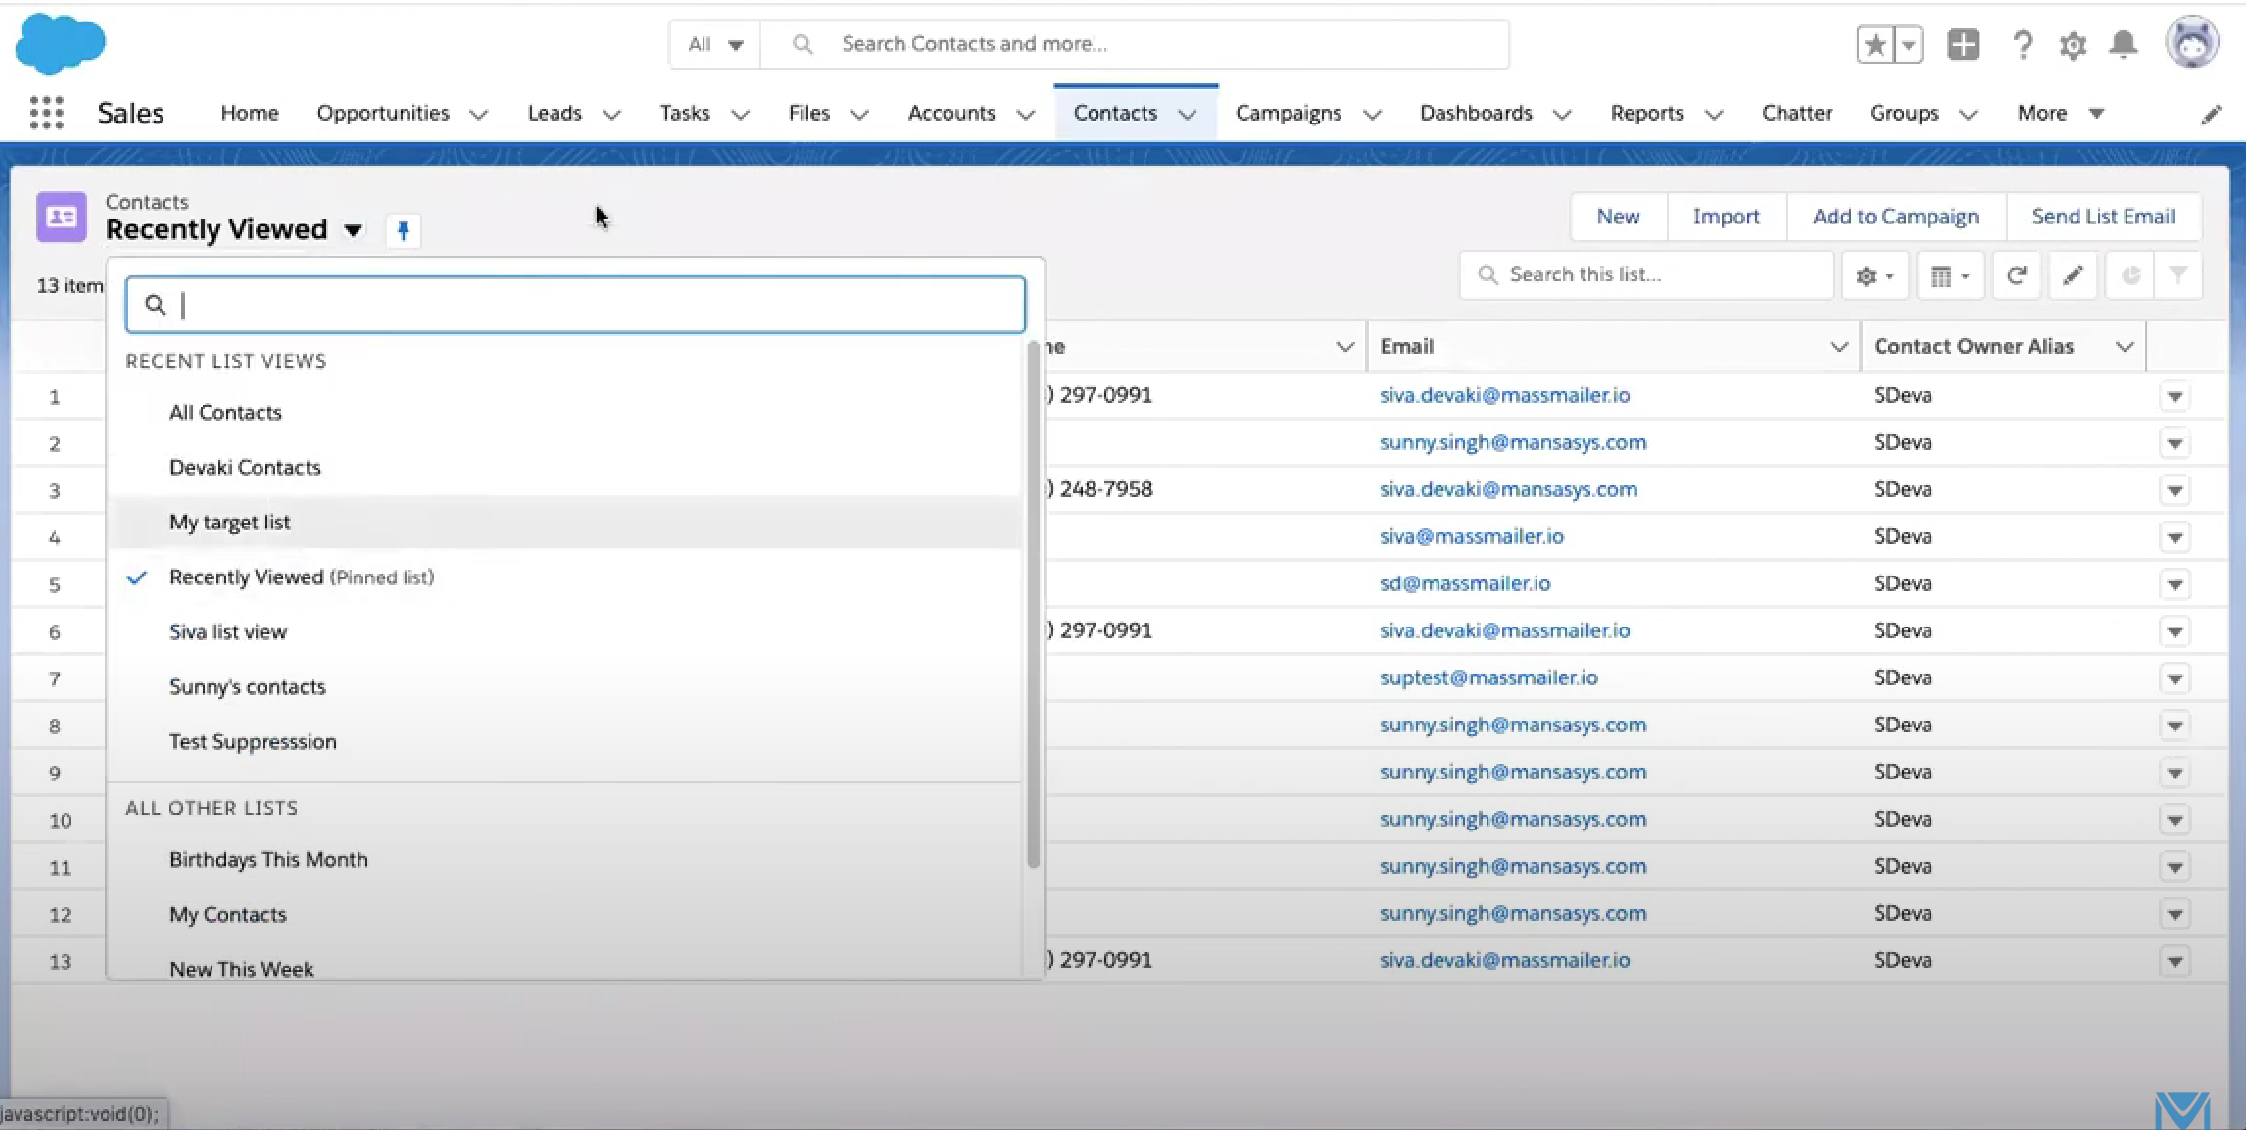Open the Display As table icon
The width and height of the screenshot is (2246, 1130).
1950,276
